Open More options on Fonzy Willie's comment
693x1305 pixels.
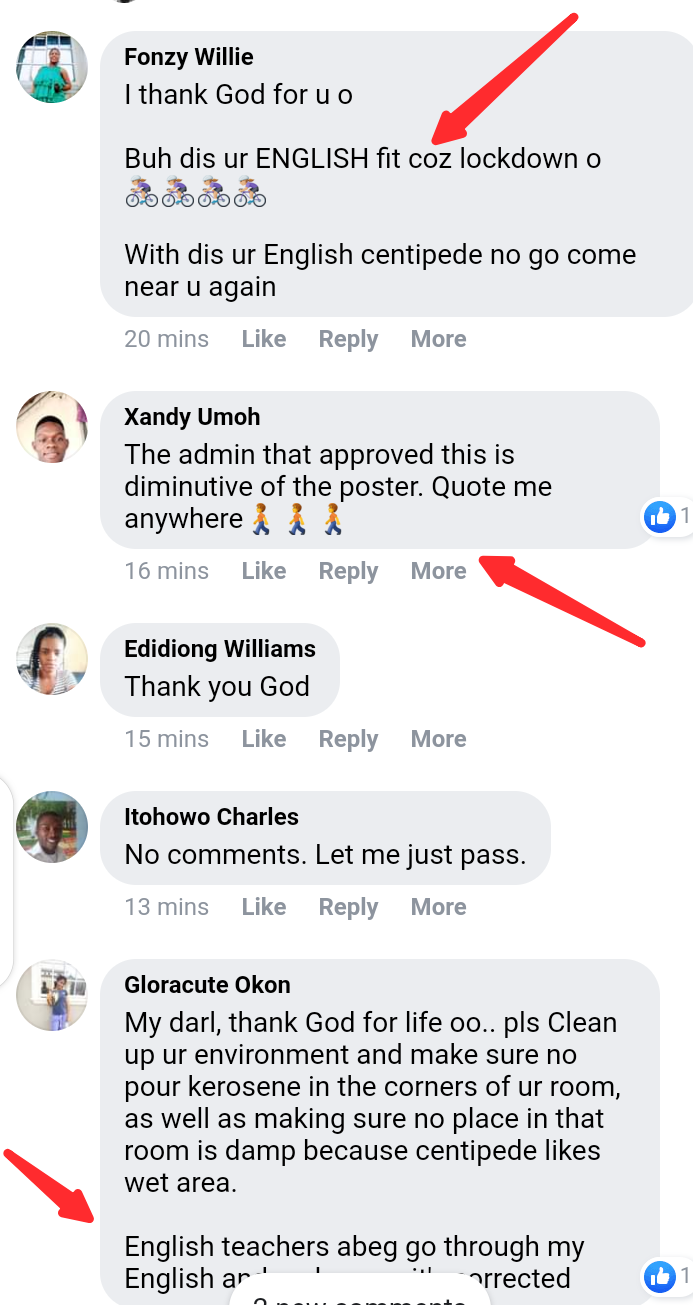click(438, 339)
